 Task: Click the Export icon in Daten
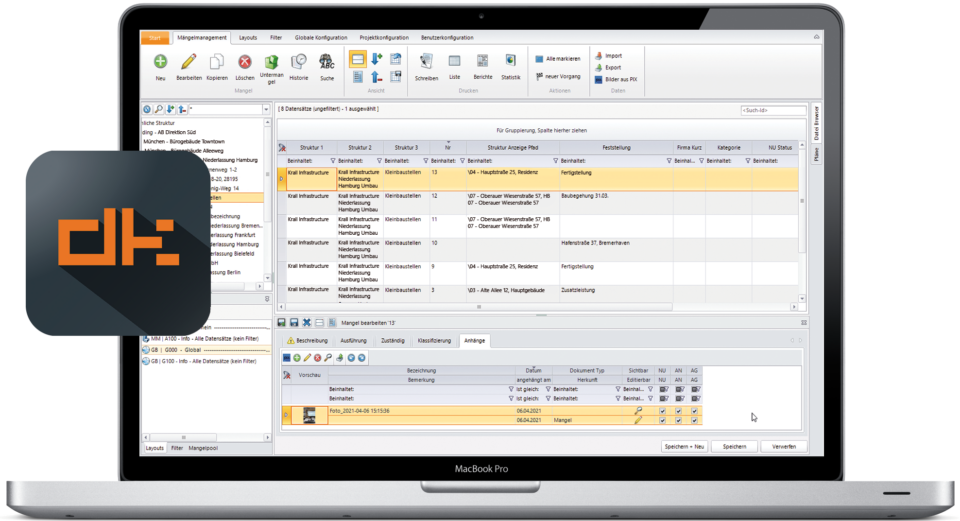[x=599, y=67]
